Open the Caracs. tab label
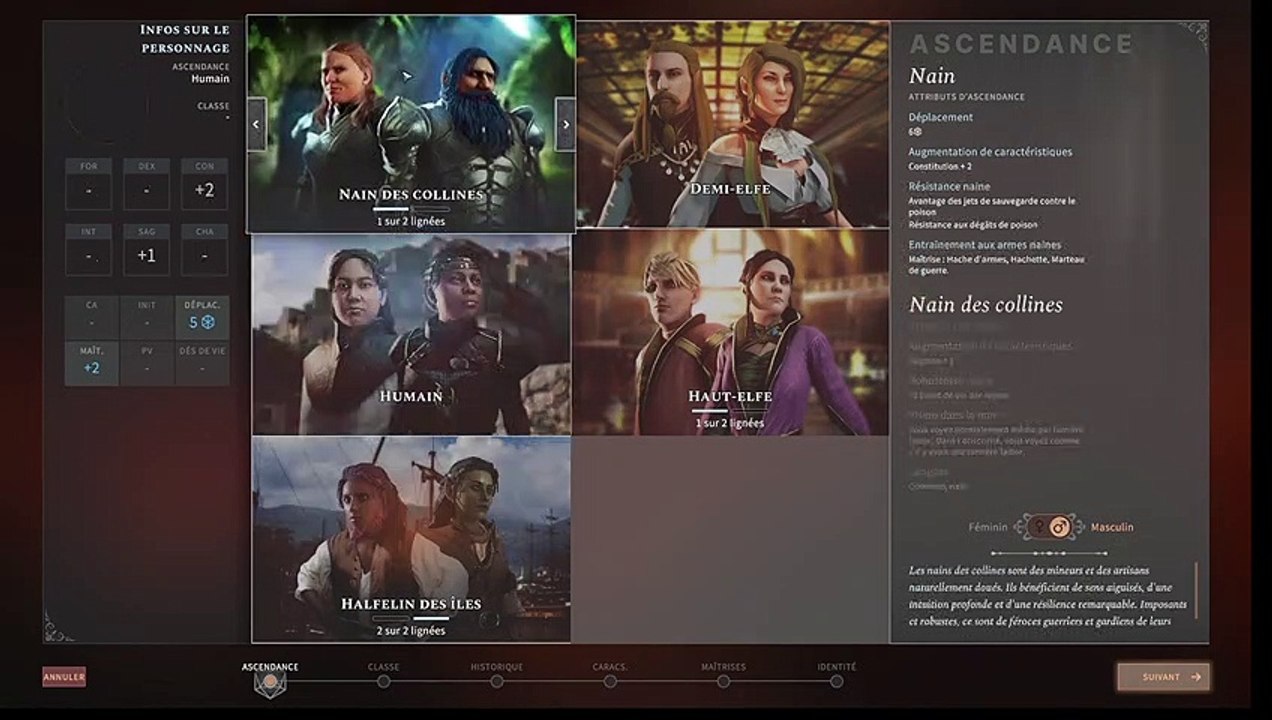The image size is (1272, 720). point(610,667)
